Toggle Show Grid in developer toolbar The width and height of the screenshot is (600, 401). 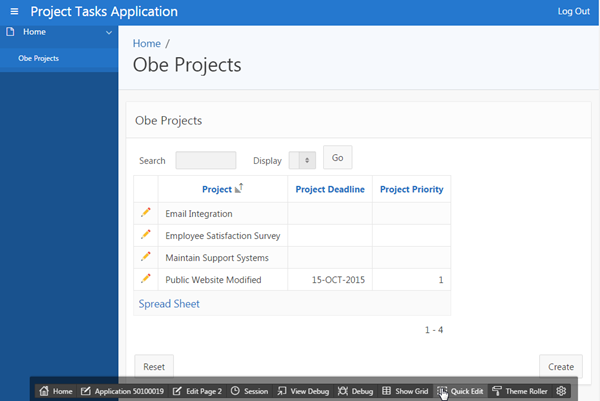click(405, 391)
